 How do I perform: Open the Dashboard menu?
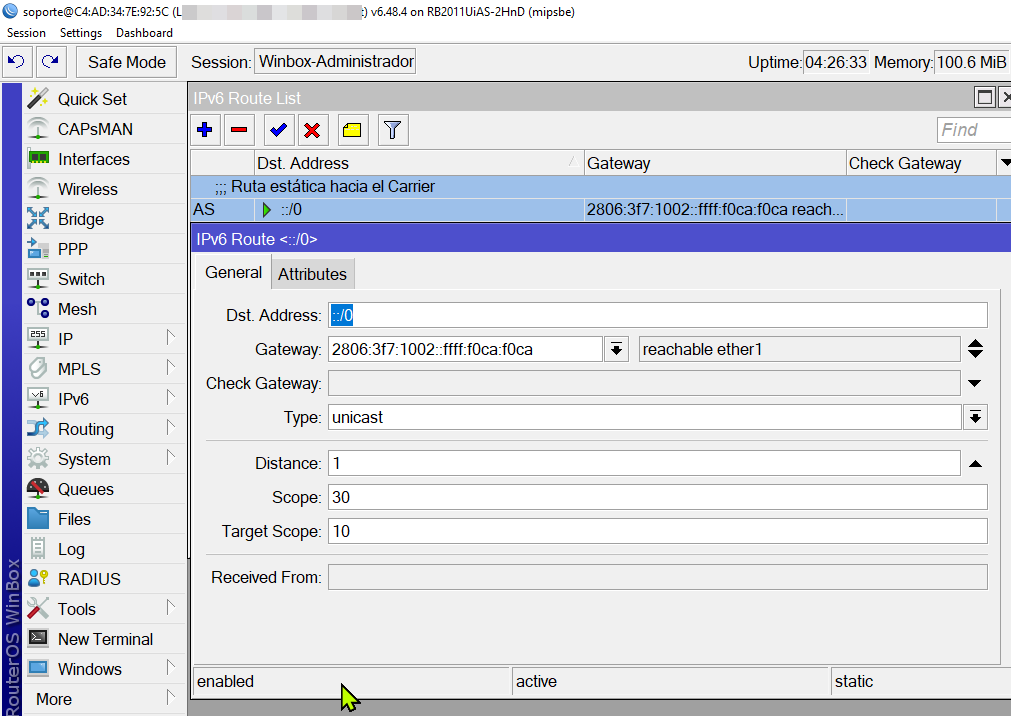(x=144, y=33)
